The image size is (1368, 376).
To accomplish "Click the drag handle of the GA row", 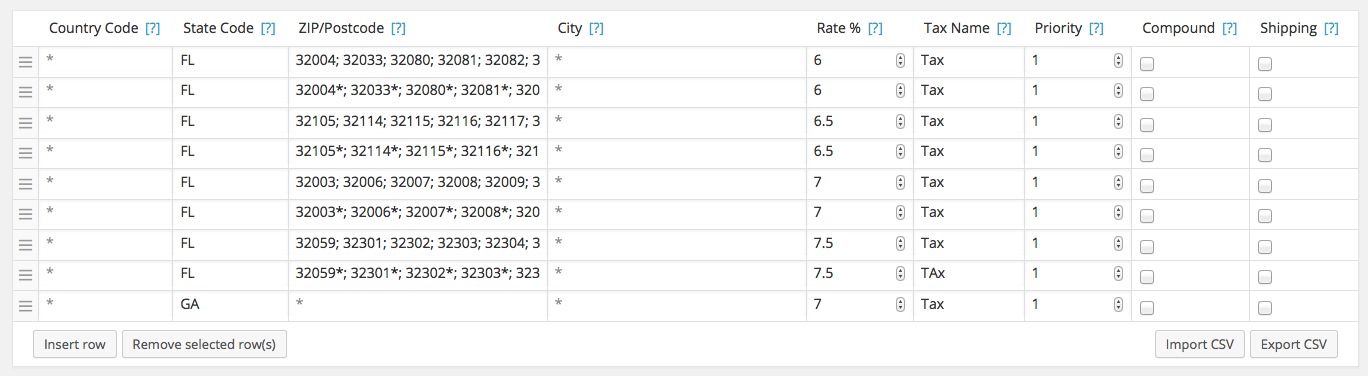I will click(x=26, y=306).
